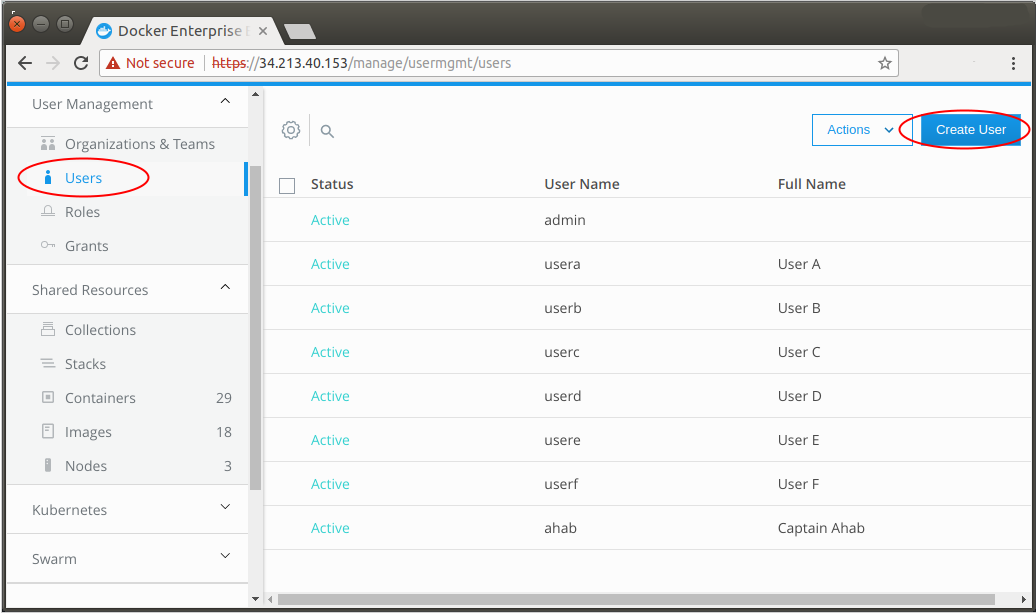The height and width of the screenshot is (613, 1036).
Task: Collapse the User Management section
Action: [225, 103]
